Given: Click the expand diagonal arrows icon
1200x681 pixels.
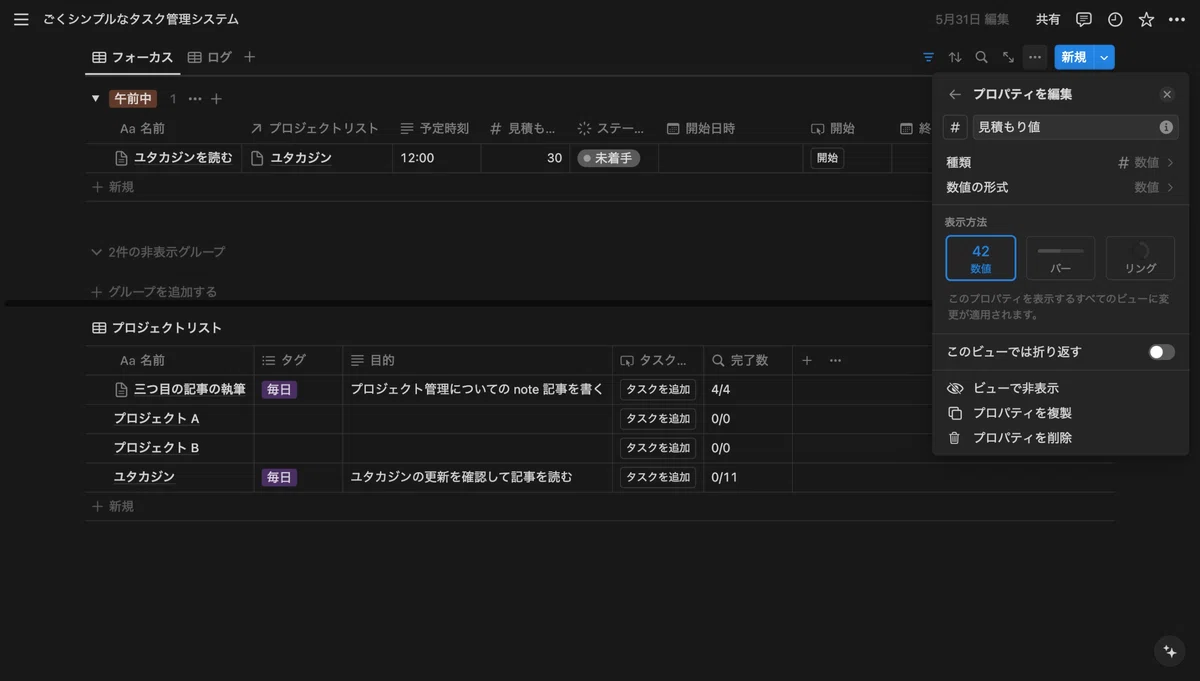Looking at the screenshot, I should [1008, 57].
